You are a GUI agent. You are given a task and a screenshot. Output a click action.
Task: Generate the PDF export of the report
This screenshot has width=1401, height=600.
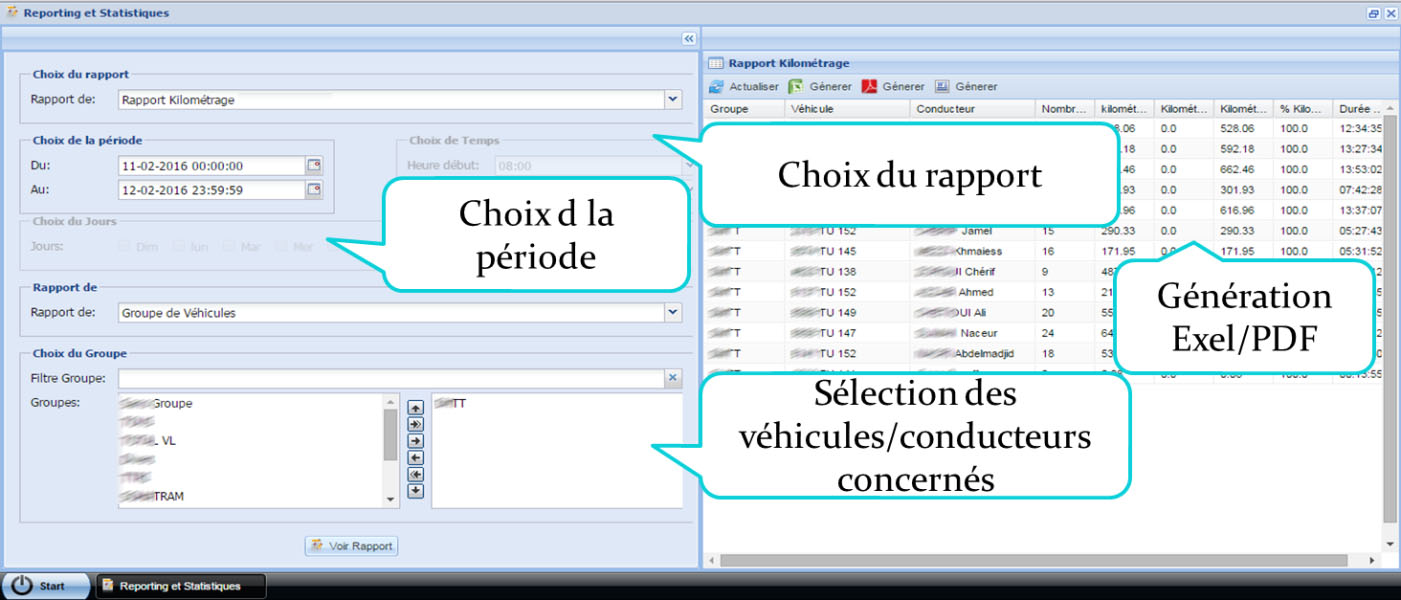tap(870, 87)
